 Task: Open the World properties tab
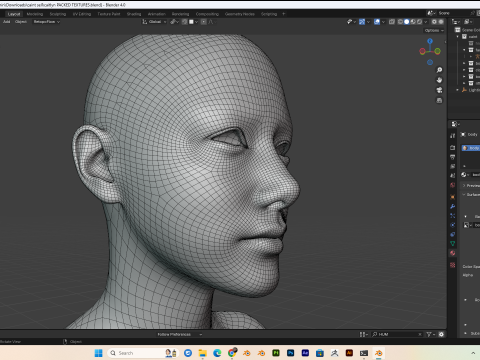[x=452, y=185]
